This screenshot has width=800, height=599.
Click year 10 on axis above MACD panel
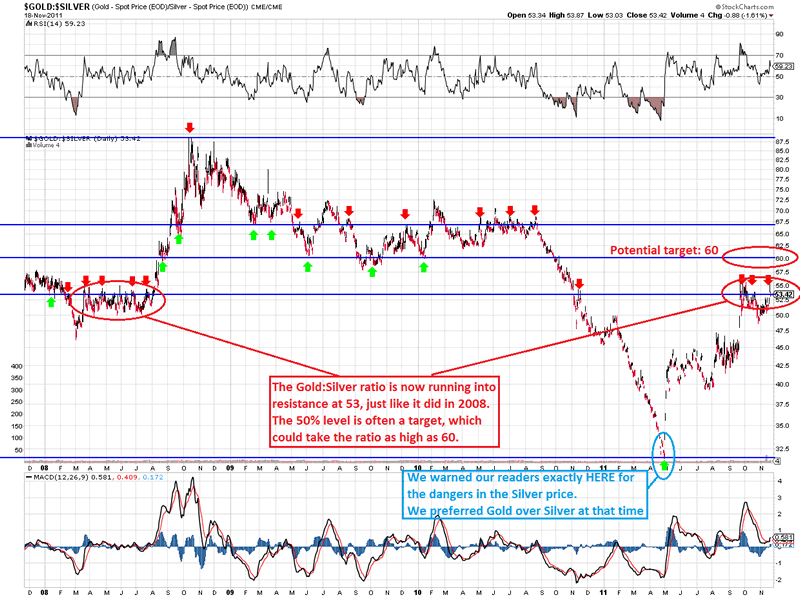(x=417, y=467)
